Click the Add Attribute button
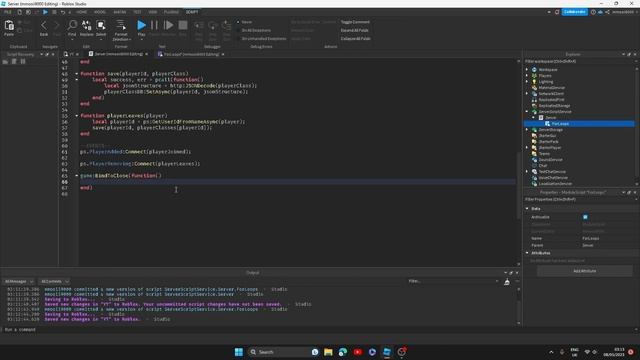The width and height of the screenshot is (640, 360). (584, 271)
